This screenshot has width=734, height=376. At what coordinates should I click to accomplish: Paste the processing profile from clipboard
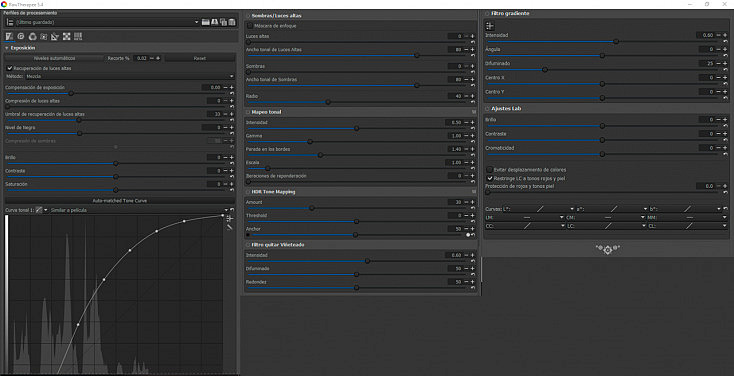coord(232,22)
